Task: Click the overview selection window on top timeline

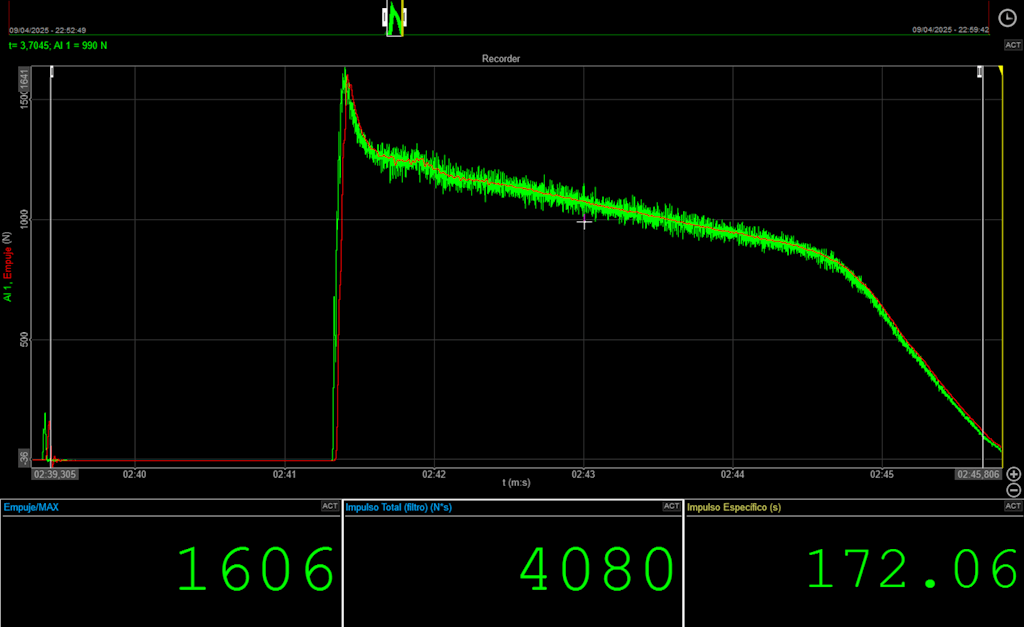Action: [x=394, y=18]
